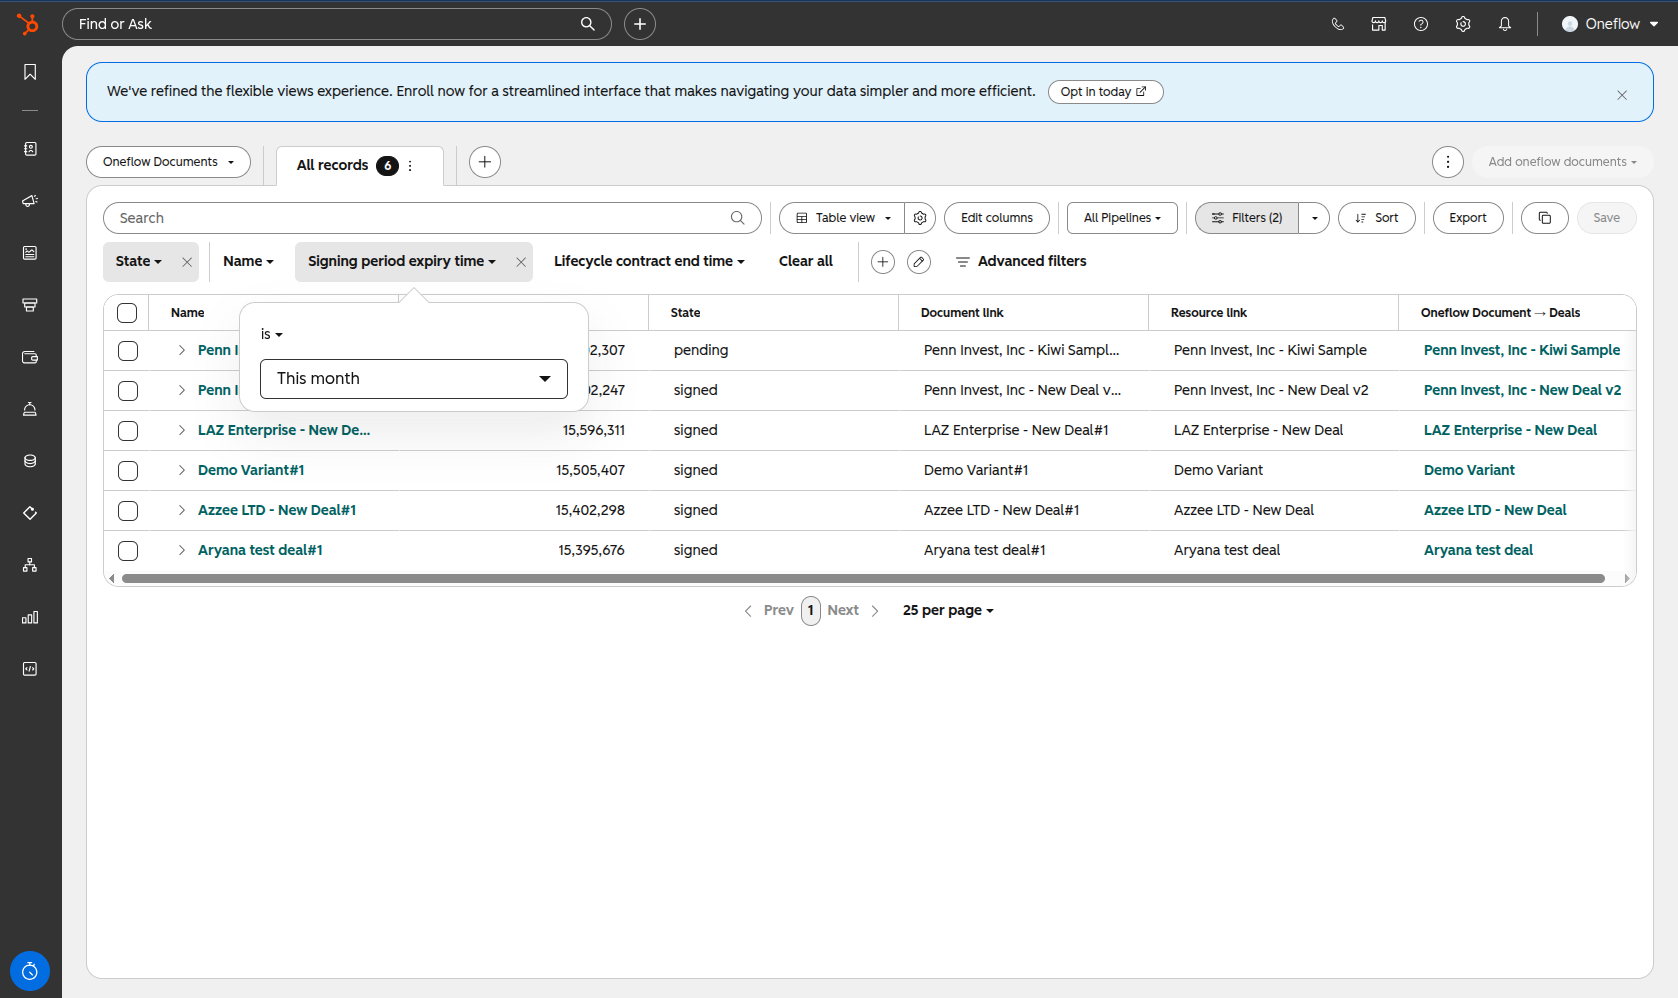
Task: Click Clear all filters
Action: tap(806, 261)
